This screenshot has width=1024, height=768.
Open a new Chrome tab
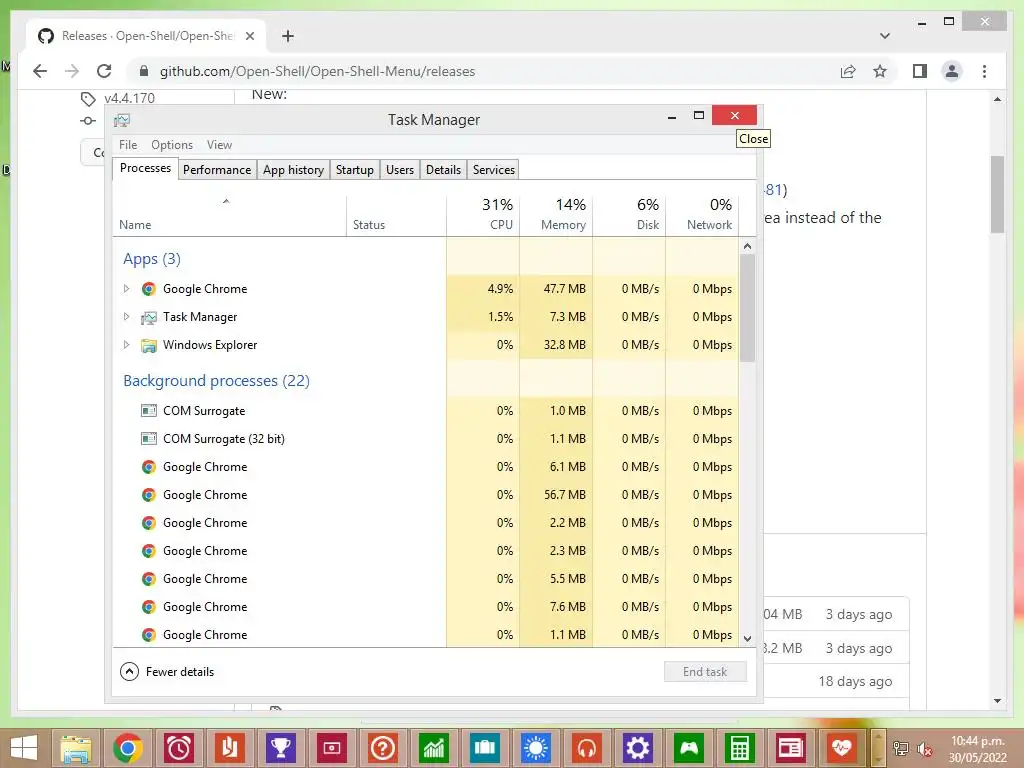(287, 36)
